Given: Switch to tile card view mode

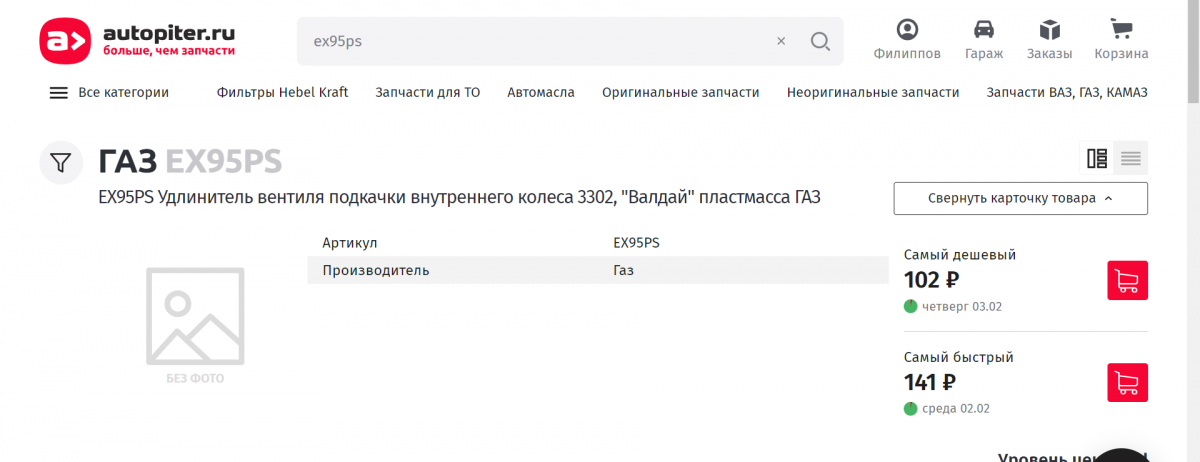Looking at the screenshot, I should 1096,158.
